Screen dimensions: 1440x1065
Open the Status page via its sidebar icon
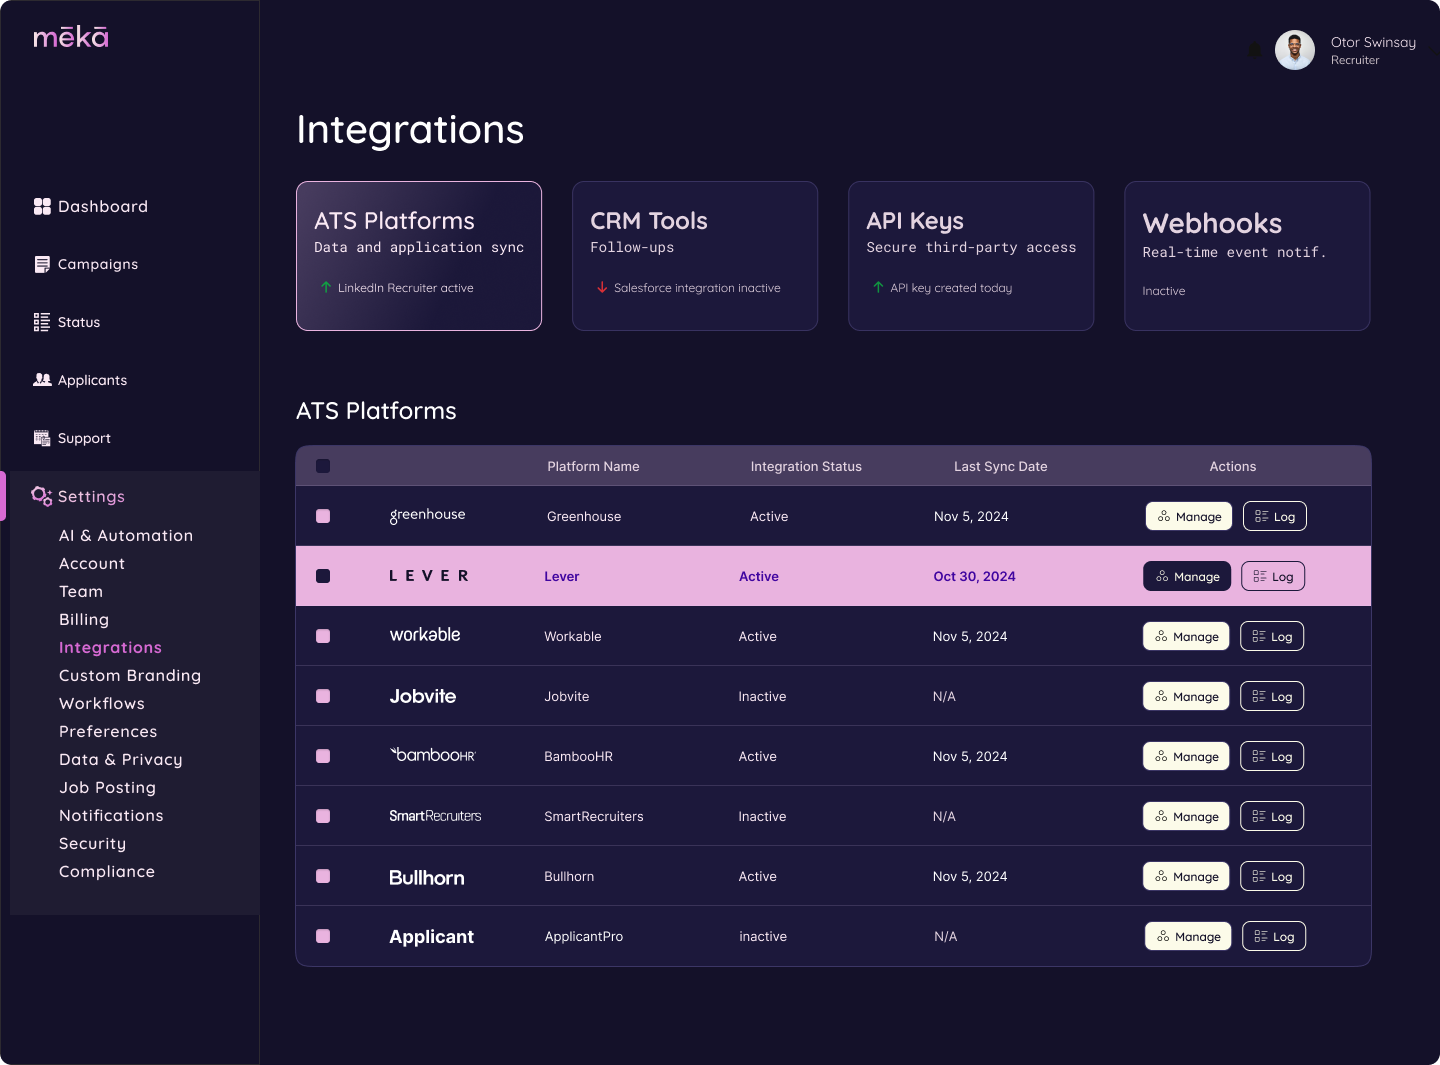[x=41, y=322]
